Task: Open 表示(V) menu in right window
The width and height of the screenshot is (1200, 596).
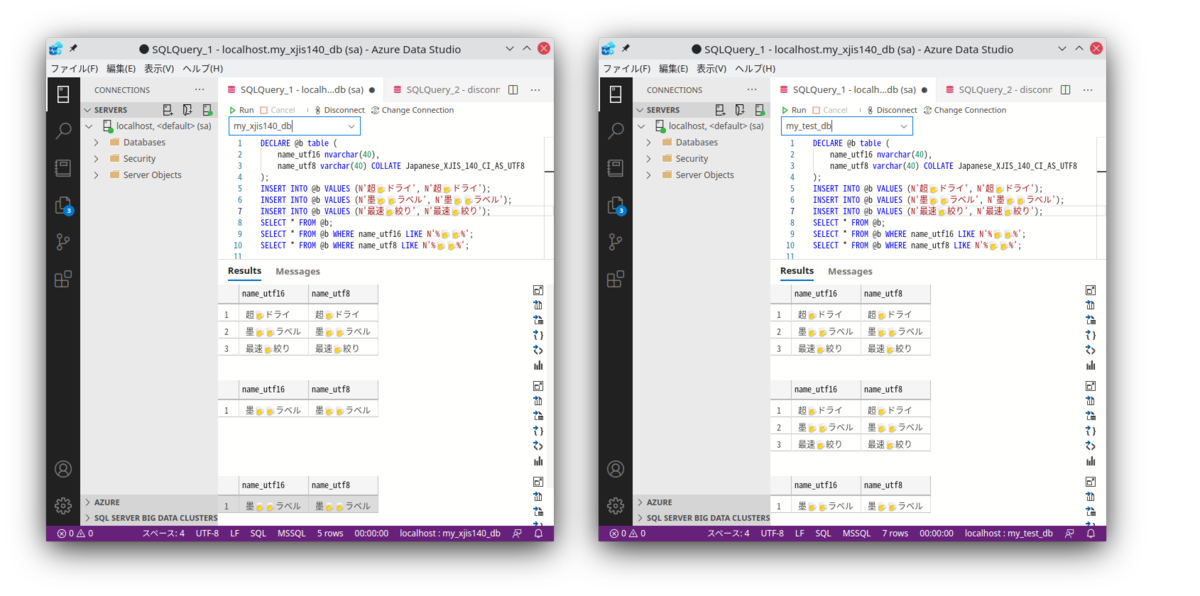Action: click(711, 68)
